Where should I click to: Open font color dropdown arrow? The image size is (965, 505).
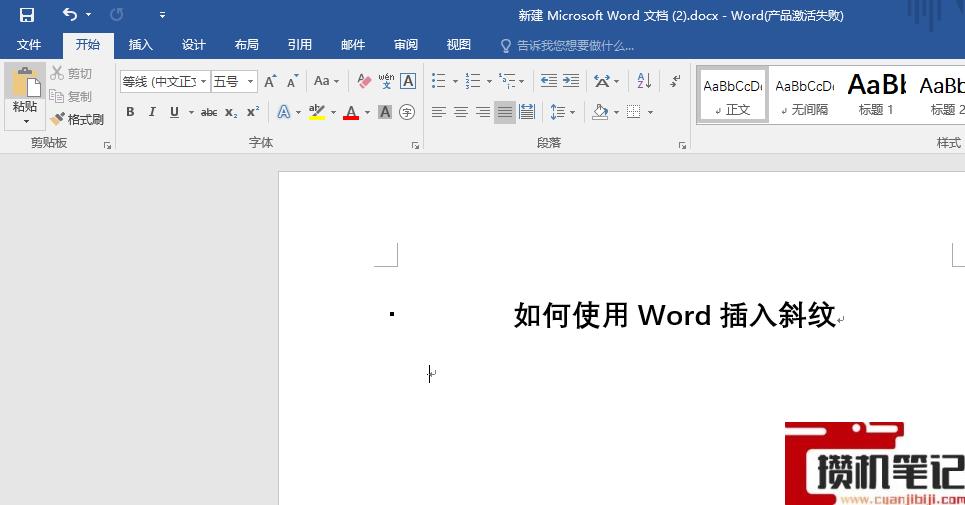click(367, 113)
